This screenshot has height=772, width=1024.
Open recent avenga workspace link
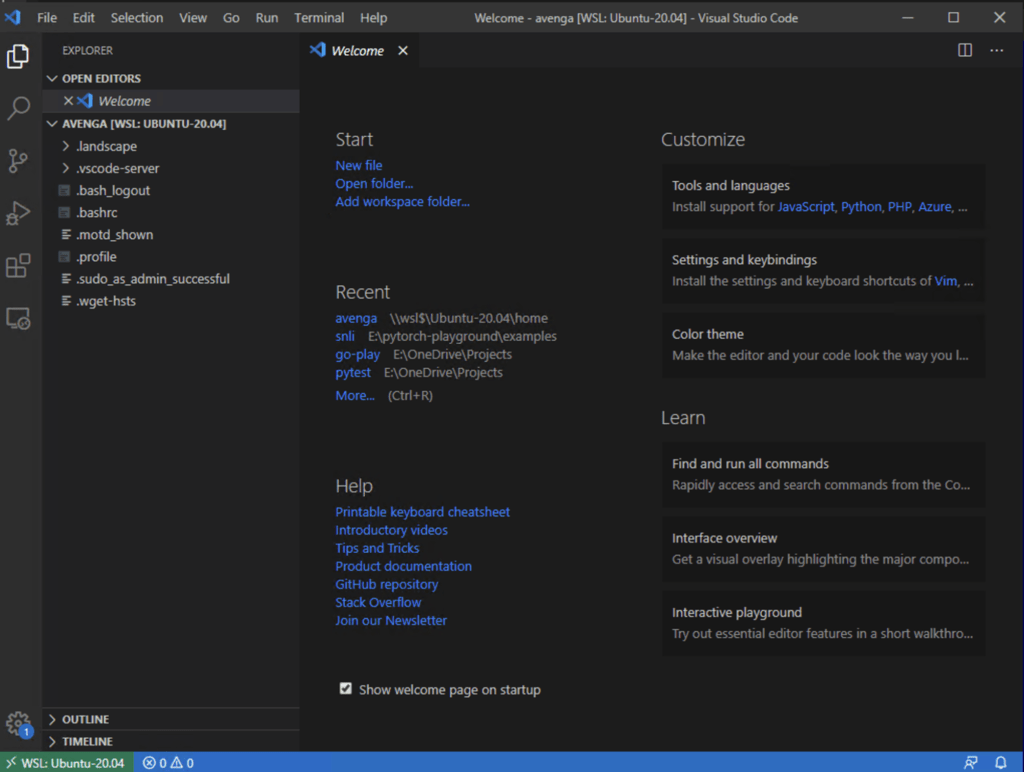(356, 318)
